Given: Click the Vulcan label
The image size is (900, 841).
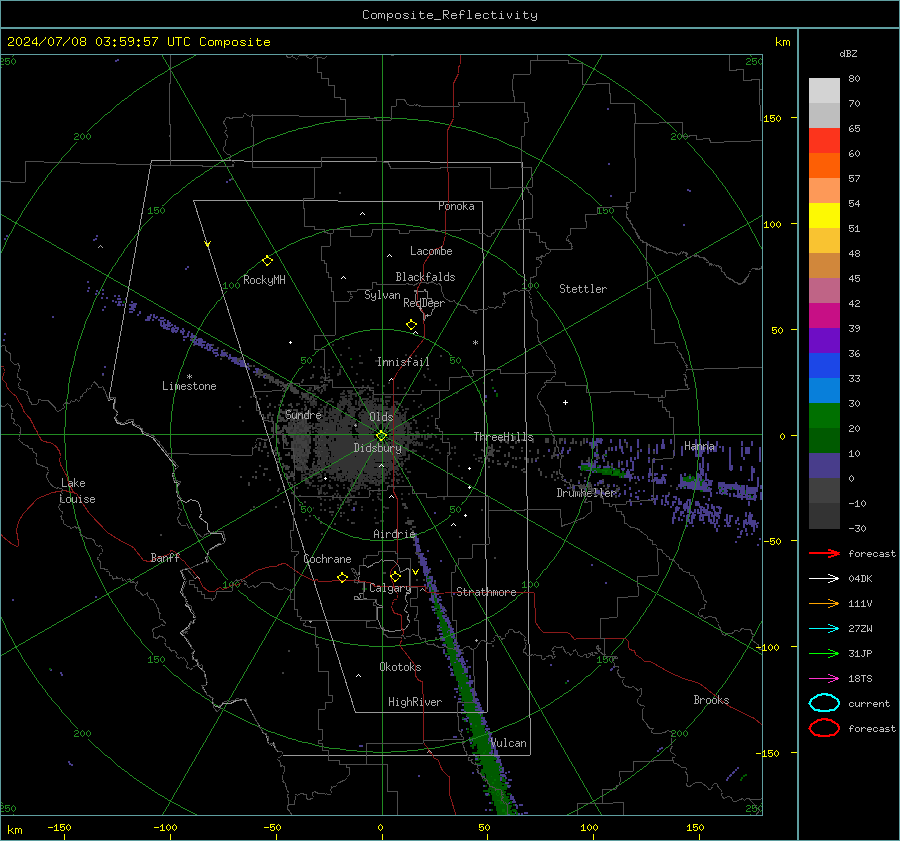Looking at the screenshot, I should point(509,743).
